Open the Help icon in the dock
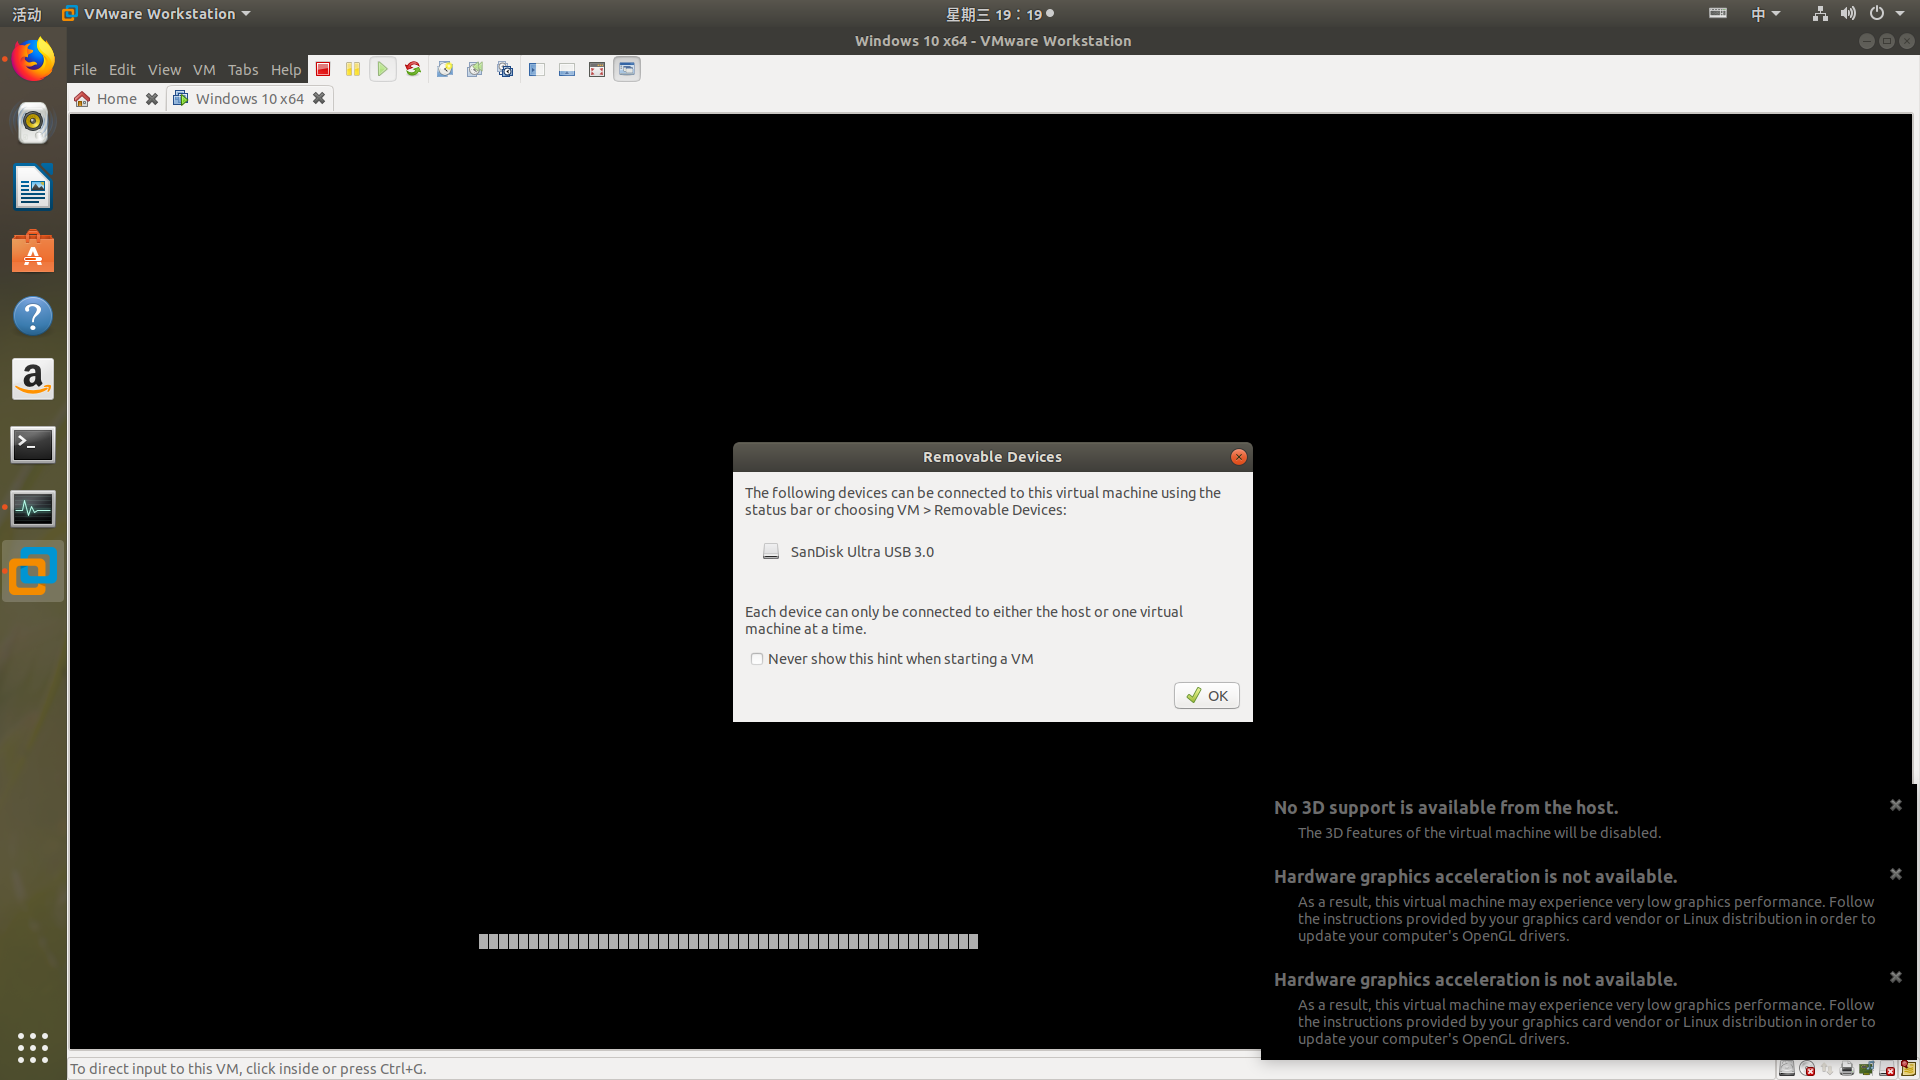The width and height of the screenshot is (1920, 1080). pos(33,316)
